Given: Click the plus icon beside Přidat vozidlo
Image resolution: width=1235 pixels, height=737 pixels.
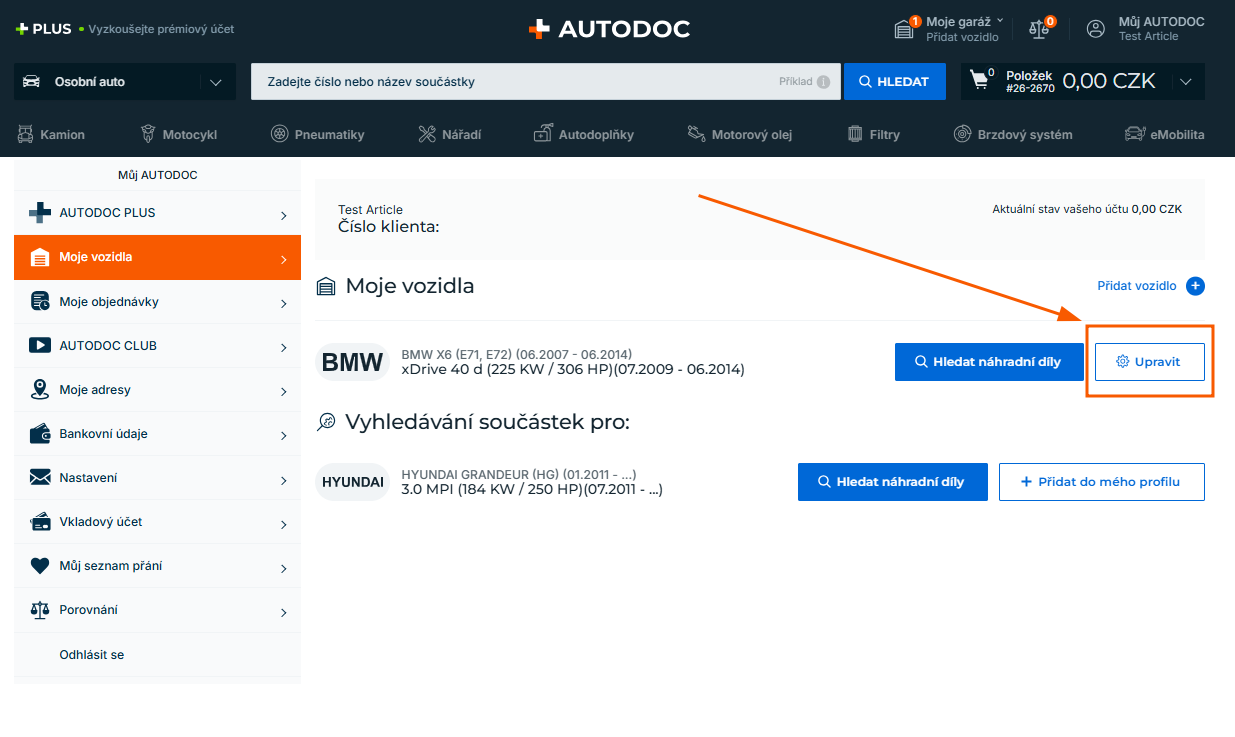Looking at the screenshot, I should click(1195, 286).
